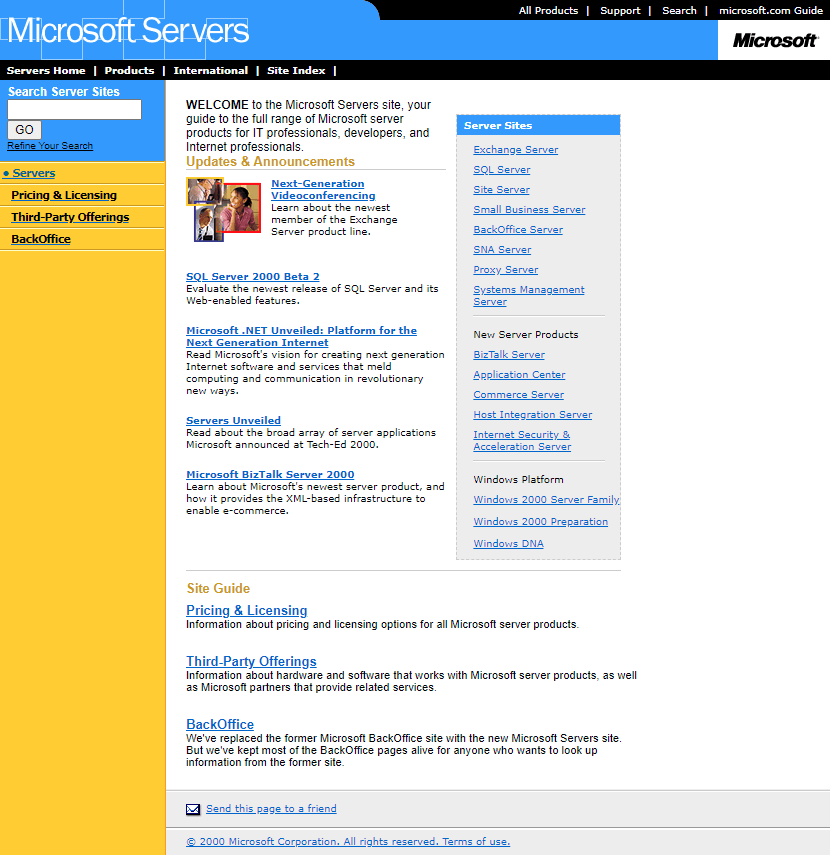Click the Updates & Announcements heading
Screen dimensions: 830x855
coord(270,161)
